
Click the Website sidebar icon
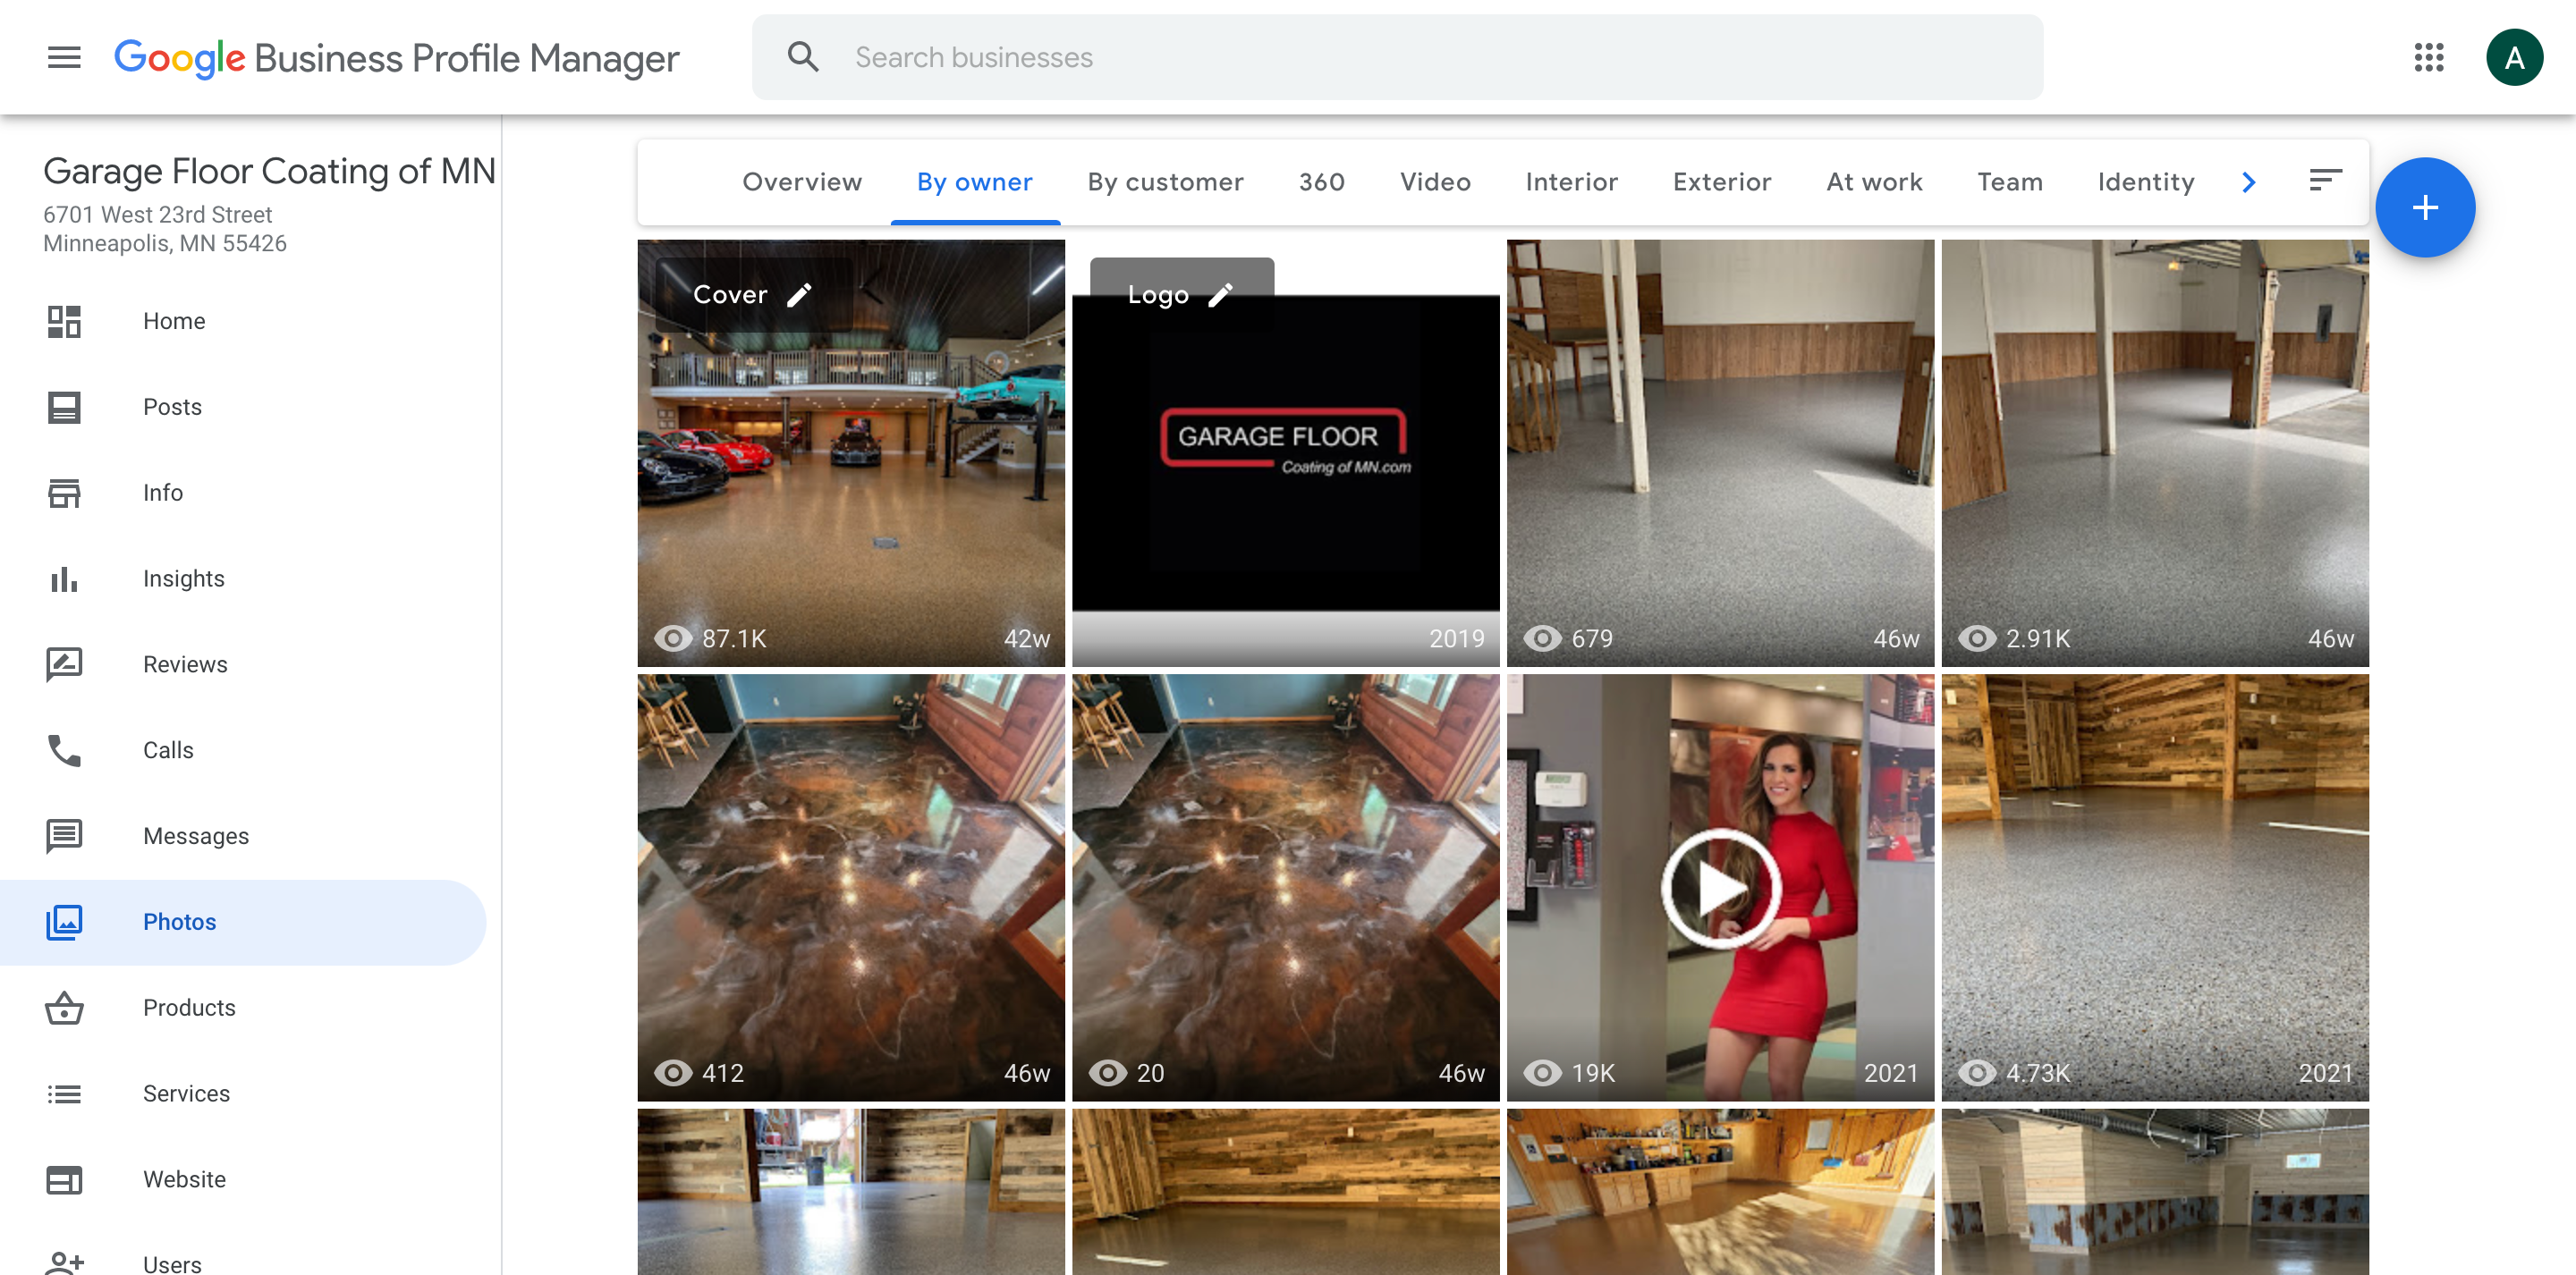point(64,1180)
